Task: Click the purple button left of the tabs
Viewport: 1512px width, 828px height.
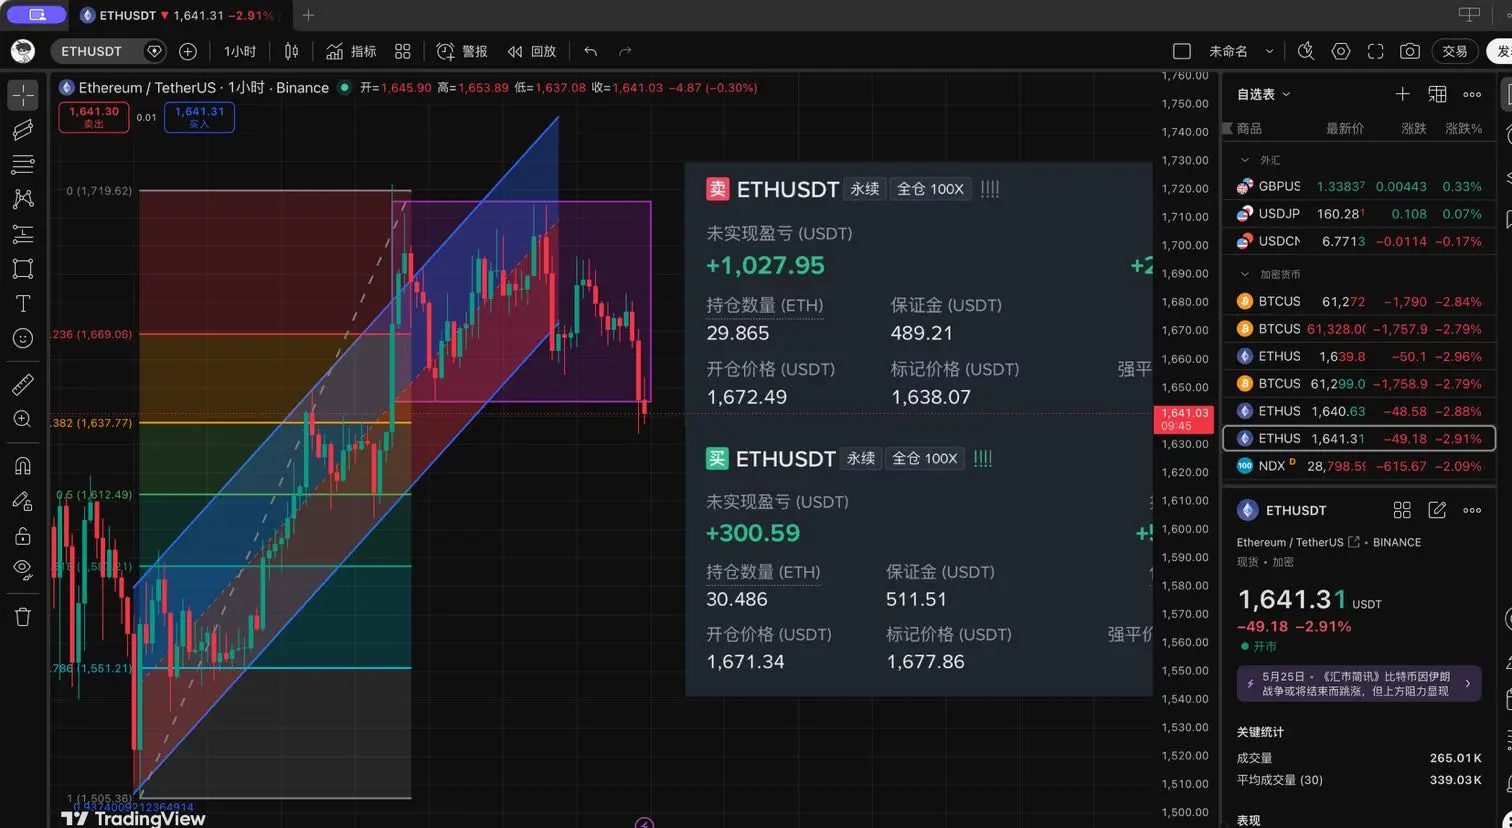Action: pos(37,15)
